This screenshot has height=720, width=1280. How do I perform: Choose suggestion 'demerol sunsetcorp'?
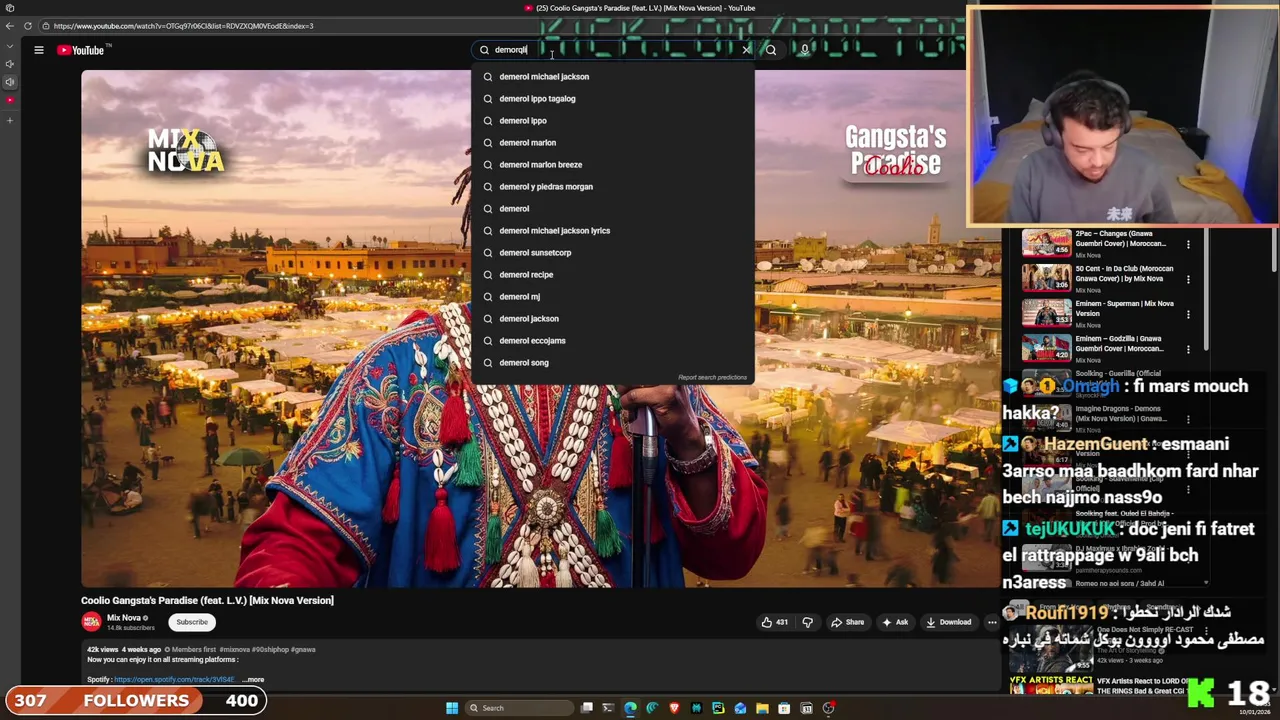(613, 253)
